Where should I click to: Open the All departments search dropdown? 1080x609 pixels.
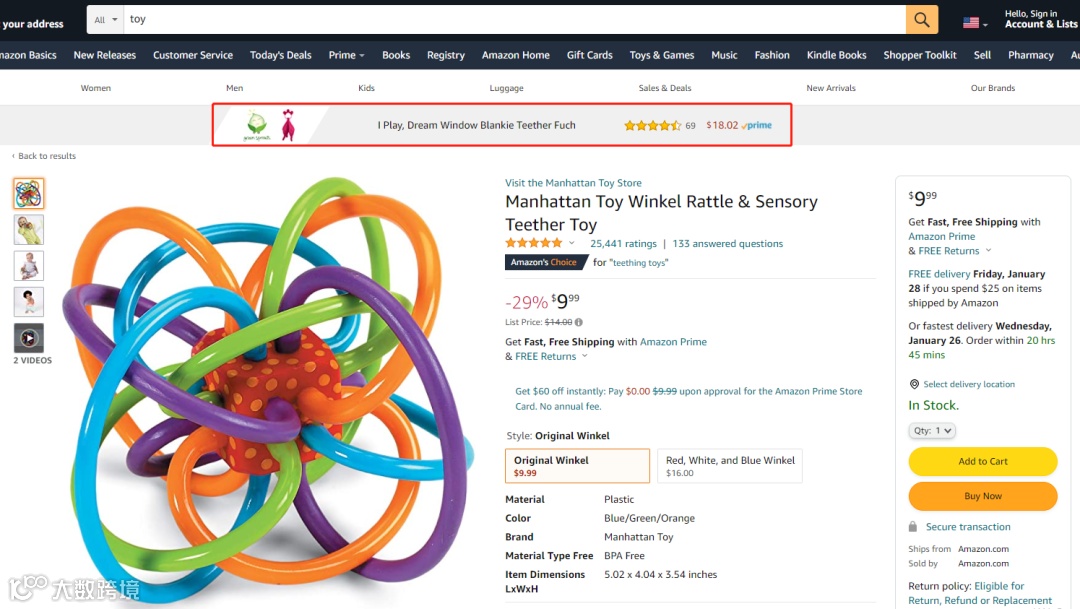point(105,19)
